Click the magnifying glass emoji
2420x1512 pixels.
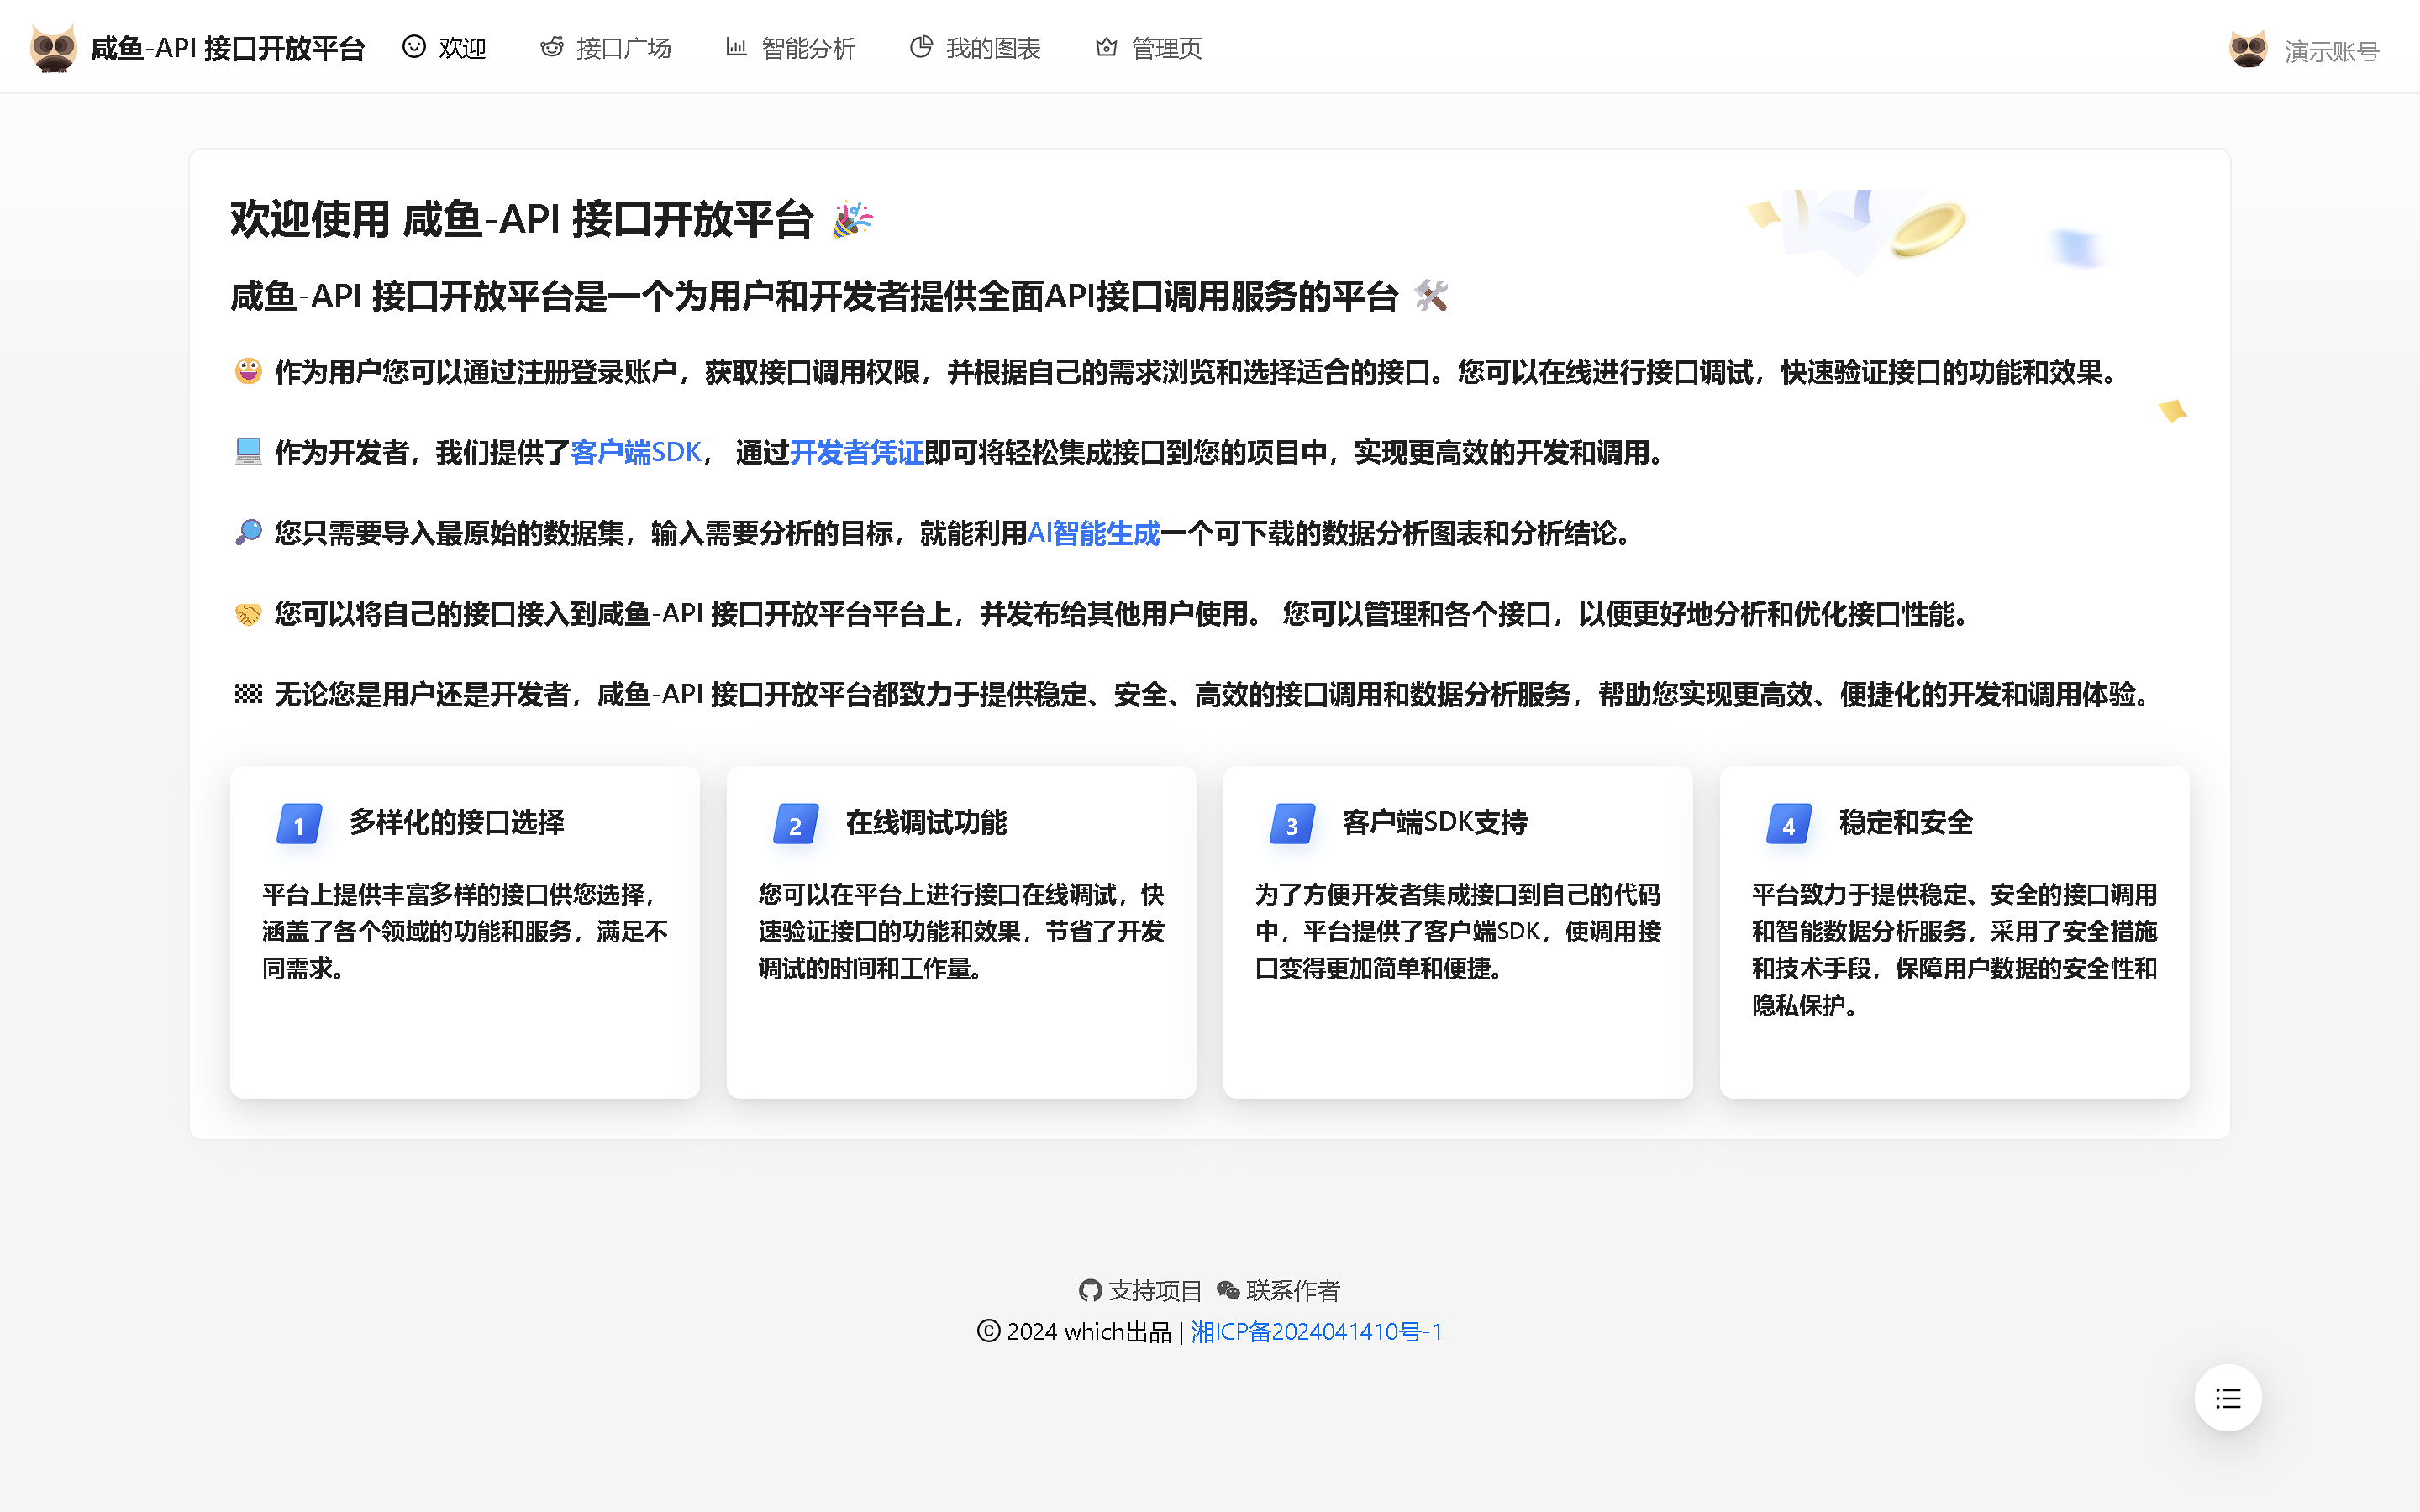pos(248,532)
